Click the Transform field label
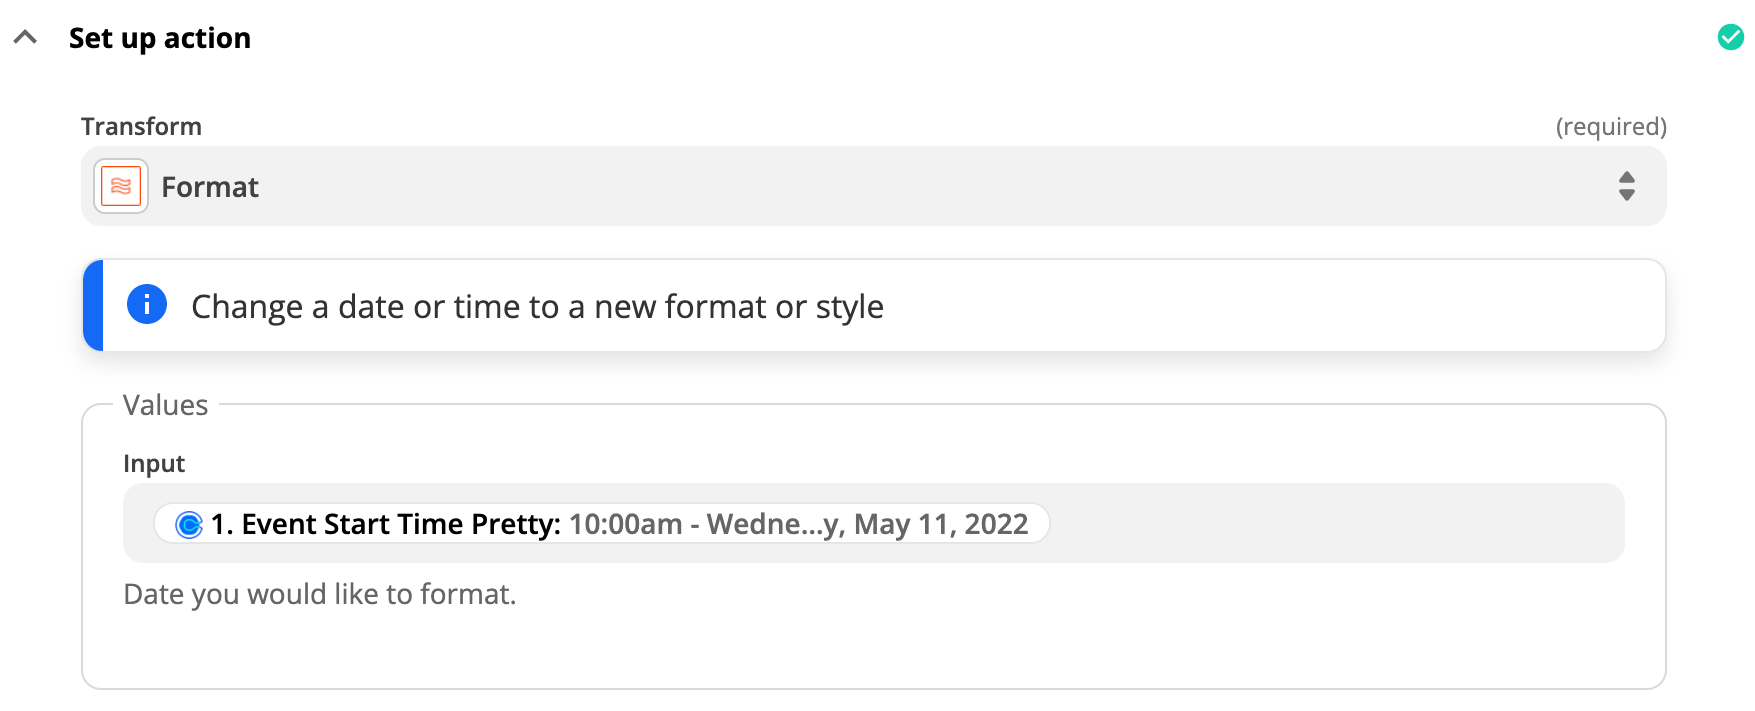The width and height of the screenshot is (1755, 711). [x=141, y=126]
